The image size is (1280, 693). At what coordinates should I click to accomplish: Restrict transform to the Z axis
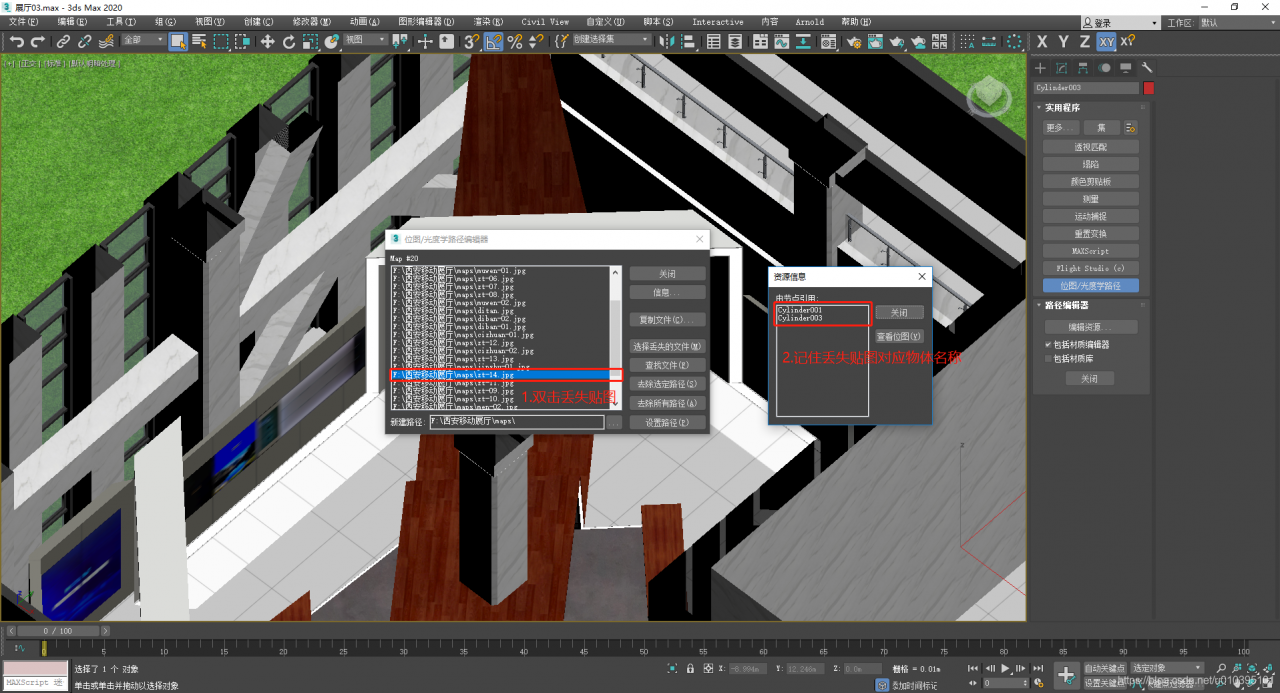pos(1084,41)
